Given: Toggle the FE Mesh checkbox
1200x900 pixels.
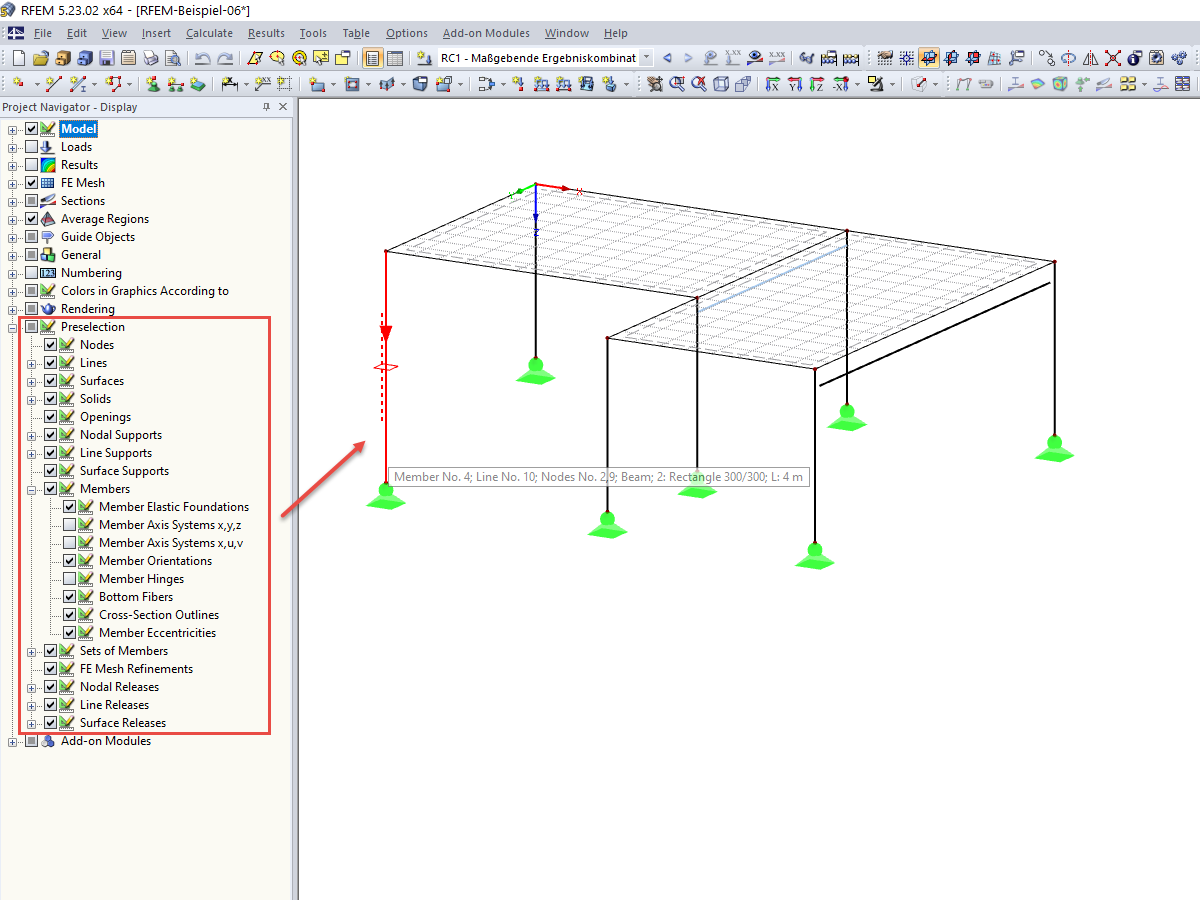Looking at the screenshot, I should (x=31, y=183).
